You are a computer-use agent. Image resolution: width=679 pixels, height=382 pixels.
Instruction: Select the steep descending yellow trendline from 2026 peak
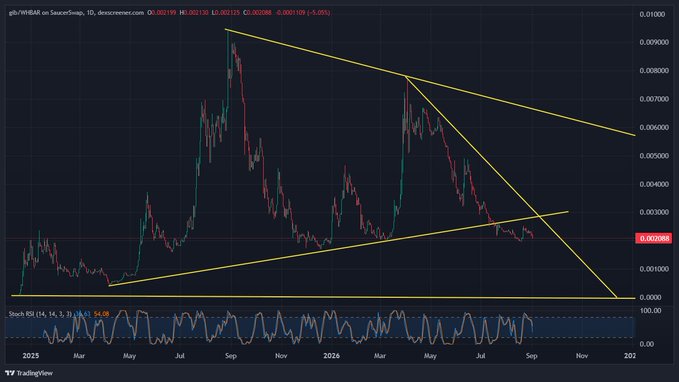click(511, 187)
